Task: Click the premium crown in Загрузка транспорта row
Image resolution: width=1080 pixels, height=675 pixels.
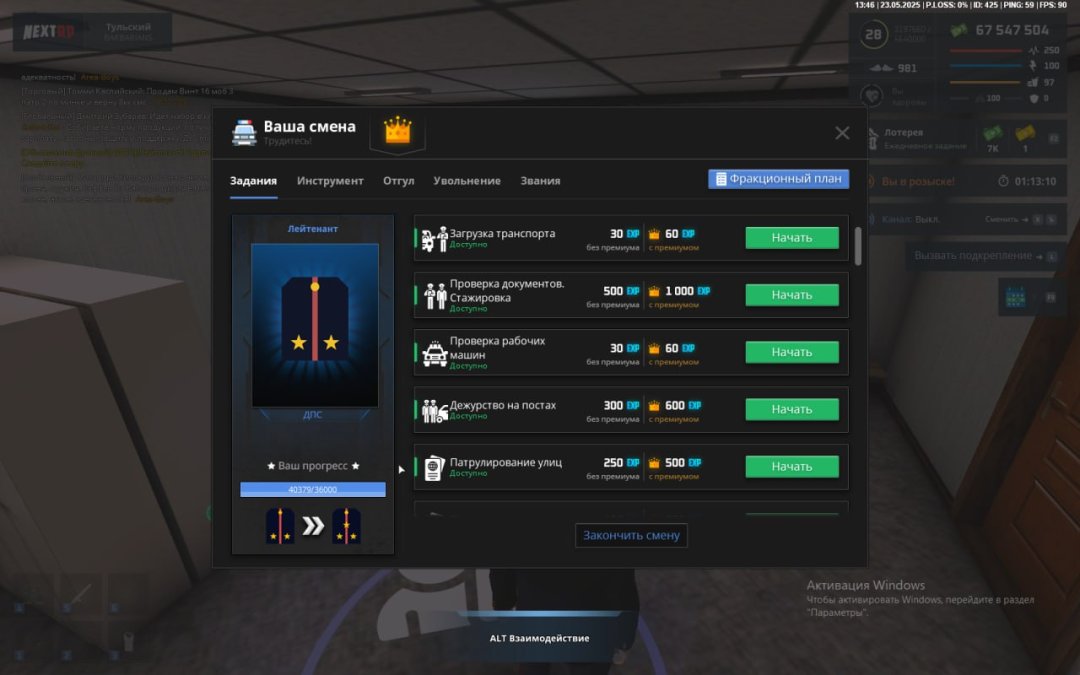Action: coord(654,234)
